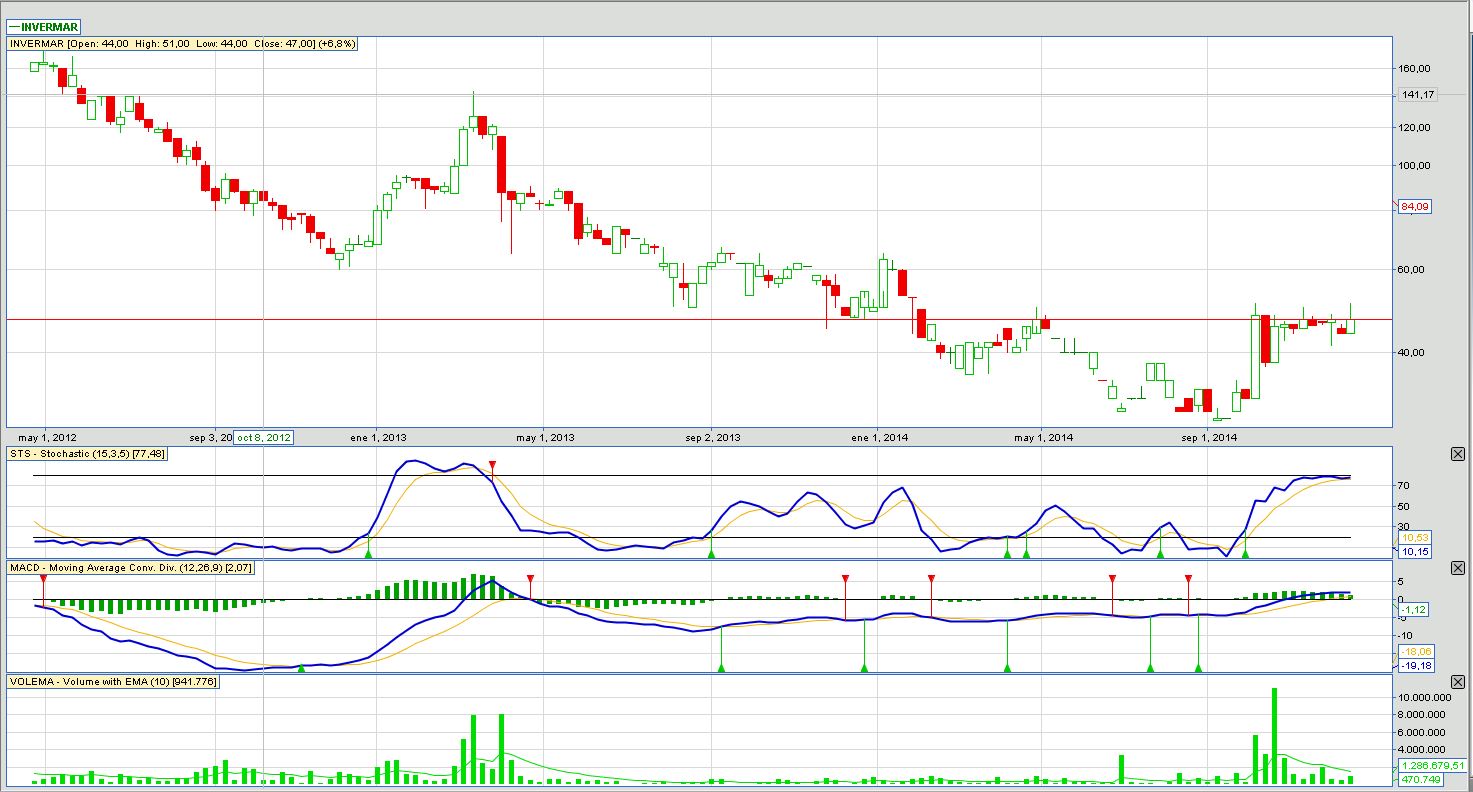Image resolution: width=1473 pixels, height=792 pixels.
Task: Close the STS Stochastic indicator panel
Action: pos(1457,454)
